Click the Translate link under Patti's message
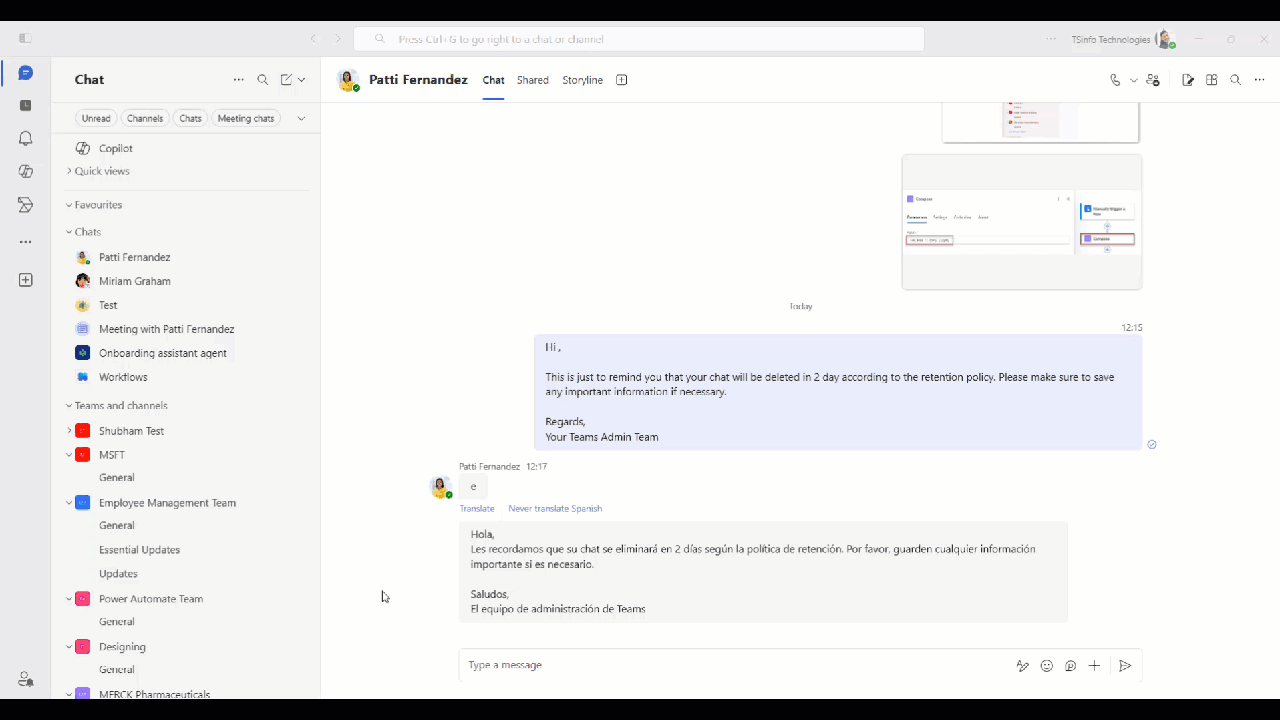1280x720 pixels. click(477, 508)
